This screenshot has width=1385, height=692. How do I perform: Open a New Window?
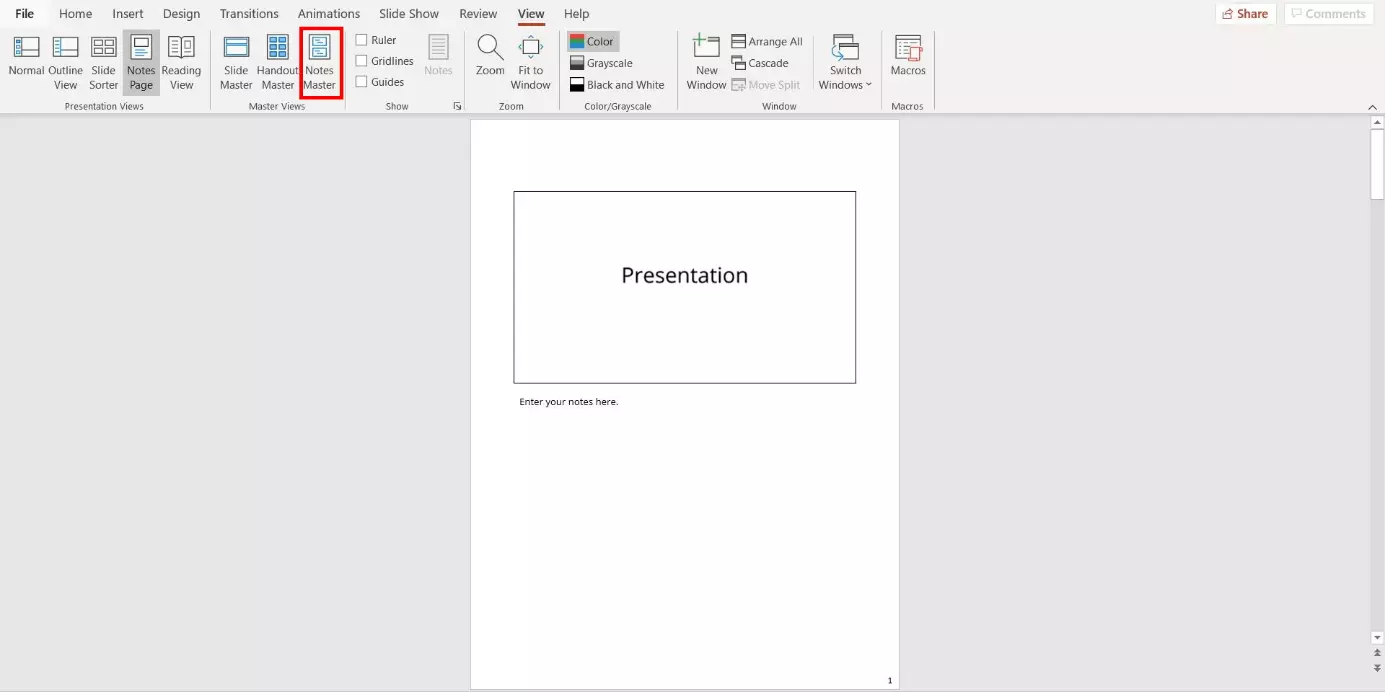coord(706,63)
